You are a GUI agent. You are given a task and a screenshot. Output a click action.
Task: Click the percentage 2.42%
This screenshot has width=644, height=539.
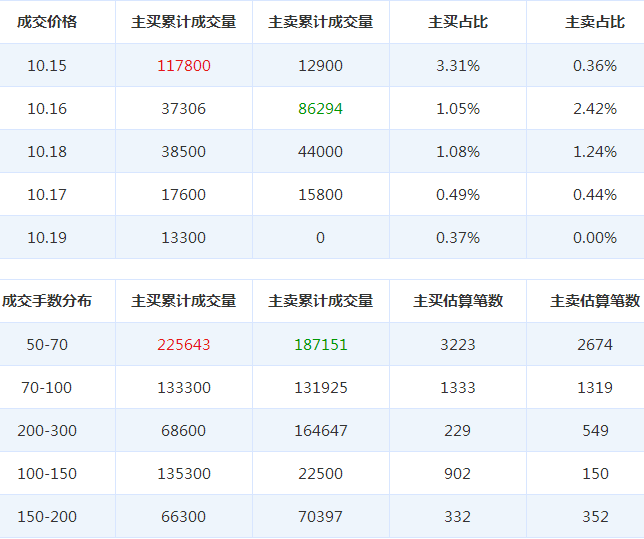click(595, 109)
